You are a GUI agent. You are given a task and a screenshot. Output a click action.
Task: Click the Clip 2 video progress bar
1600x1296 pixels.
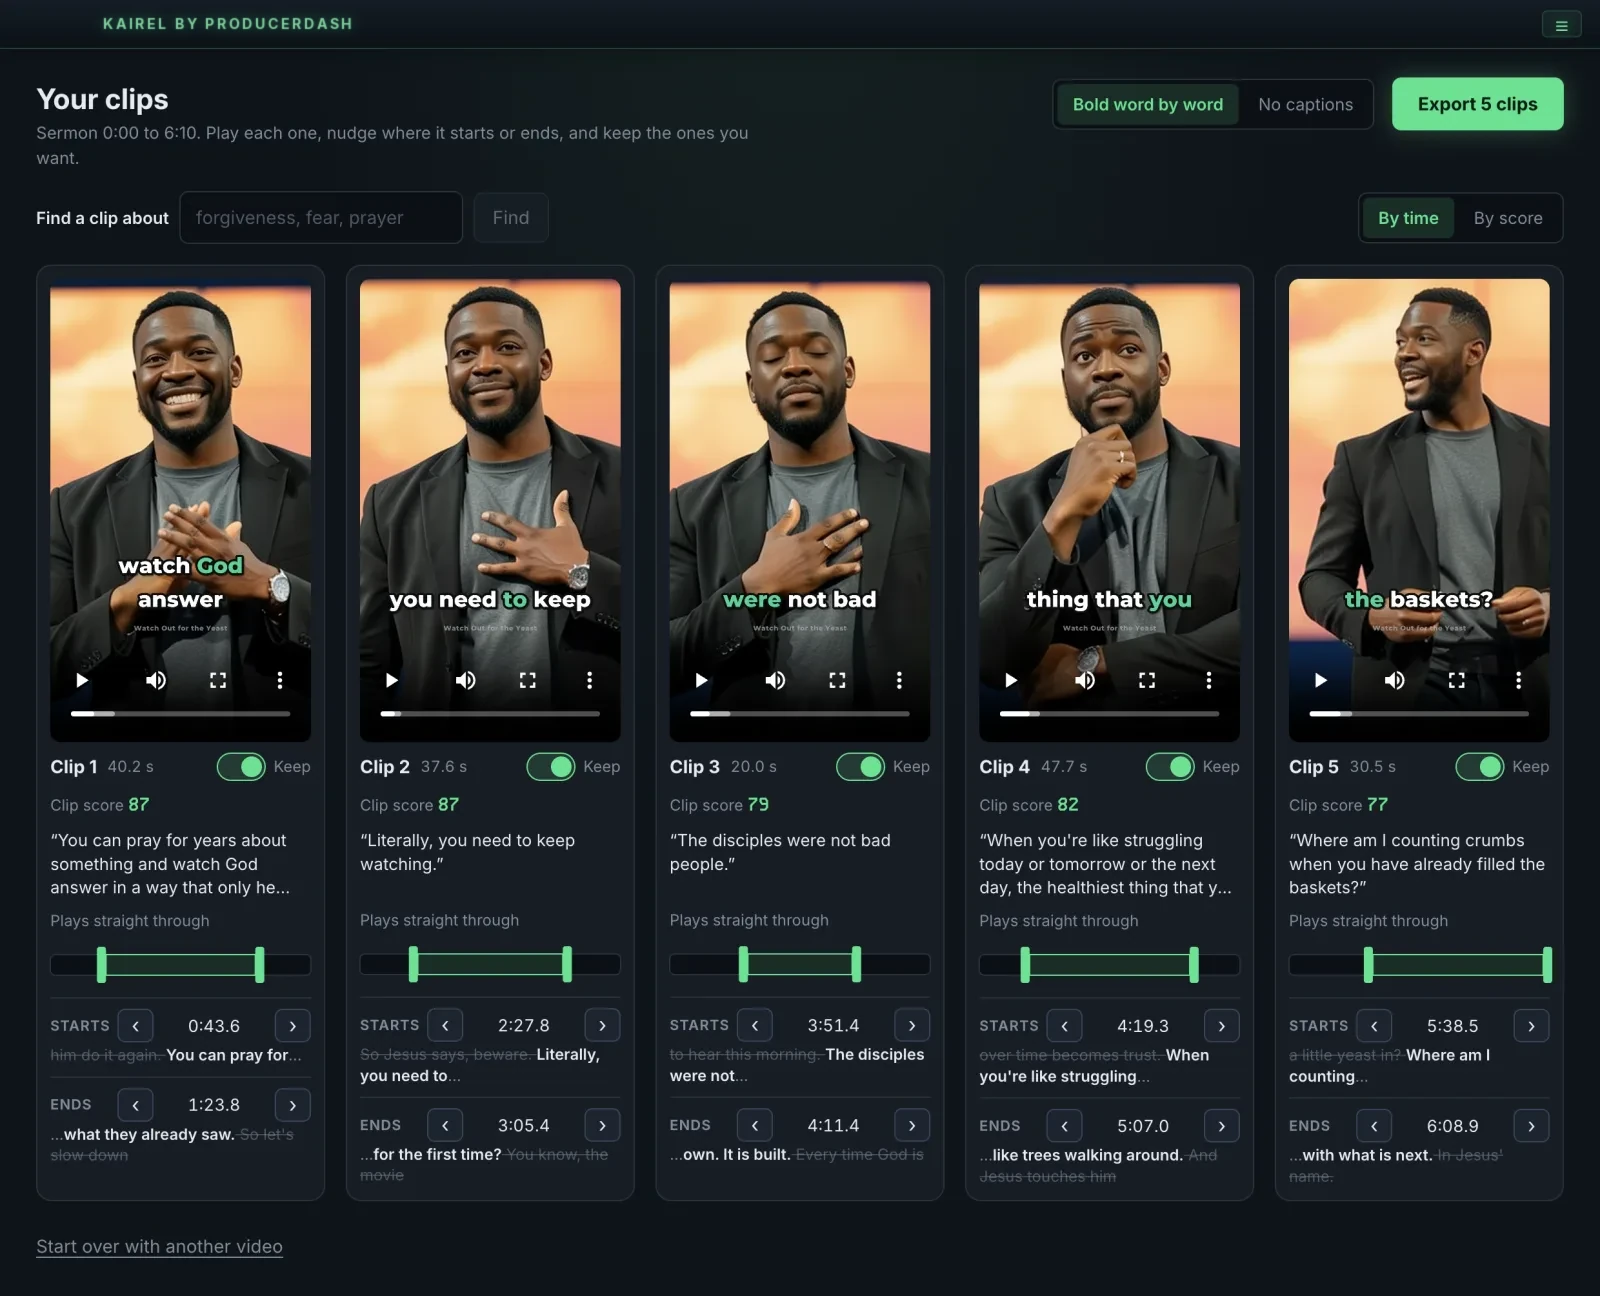click(490, 714)
